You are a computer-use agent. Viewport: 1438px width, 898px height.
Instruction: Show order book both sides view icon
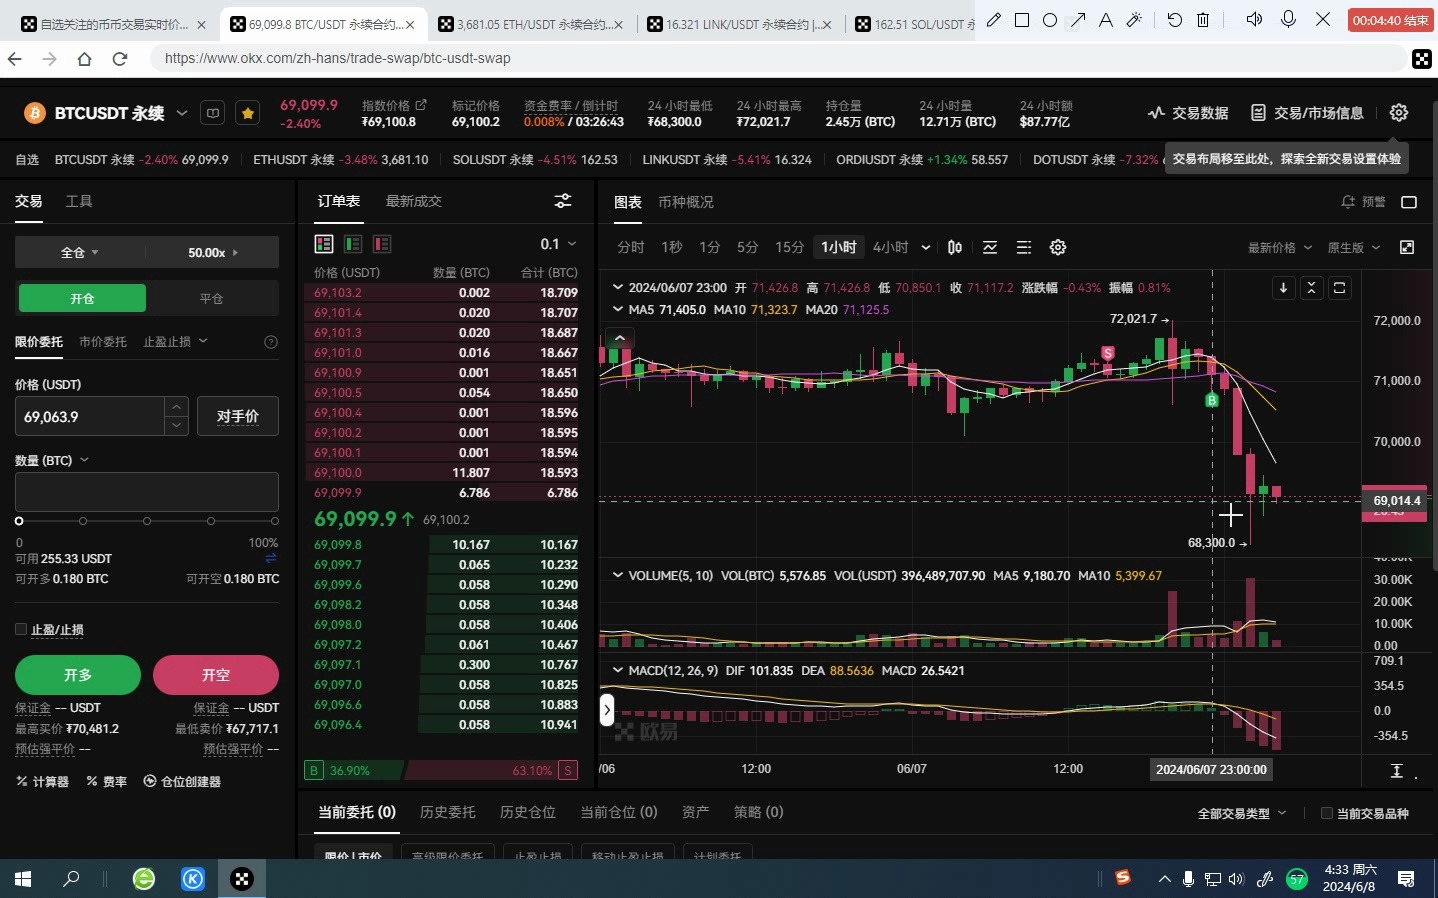click(x=324, y=244)
